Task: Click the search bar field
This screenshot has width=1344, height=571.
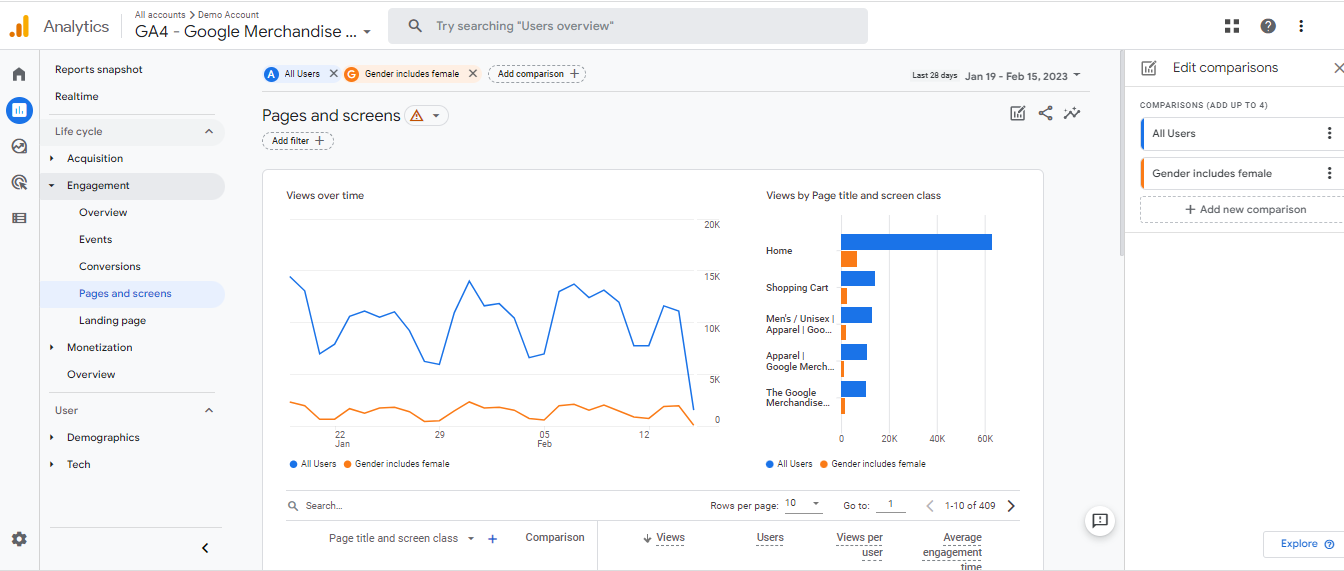Action: pyautogui.click(x=628, y=26)
